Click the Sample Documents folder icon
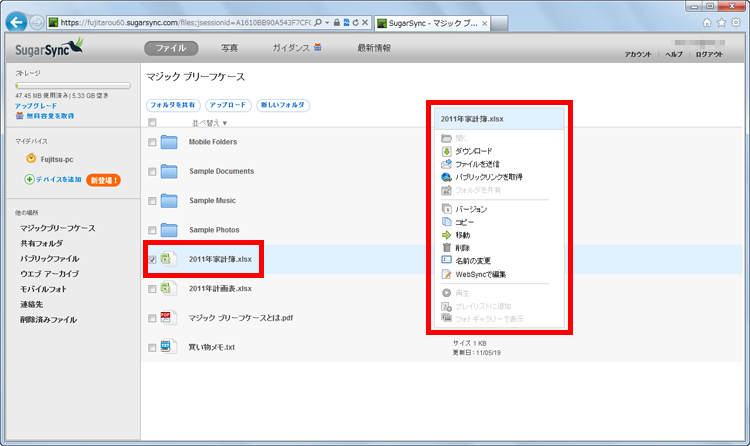This screenshot has height=446, width=750. (169, 171)
